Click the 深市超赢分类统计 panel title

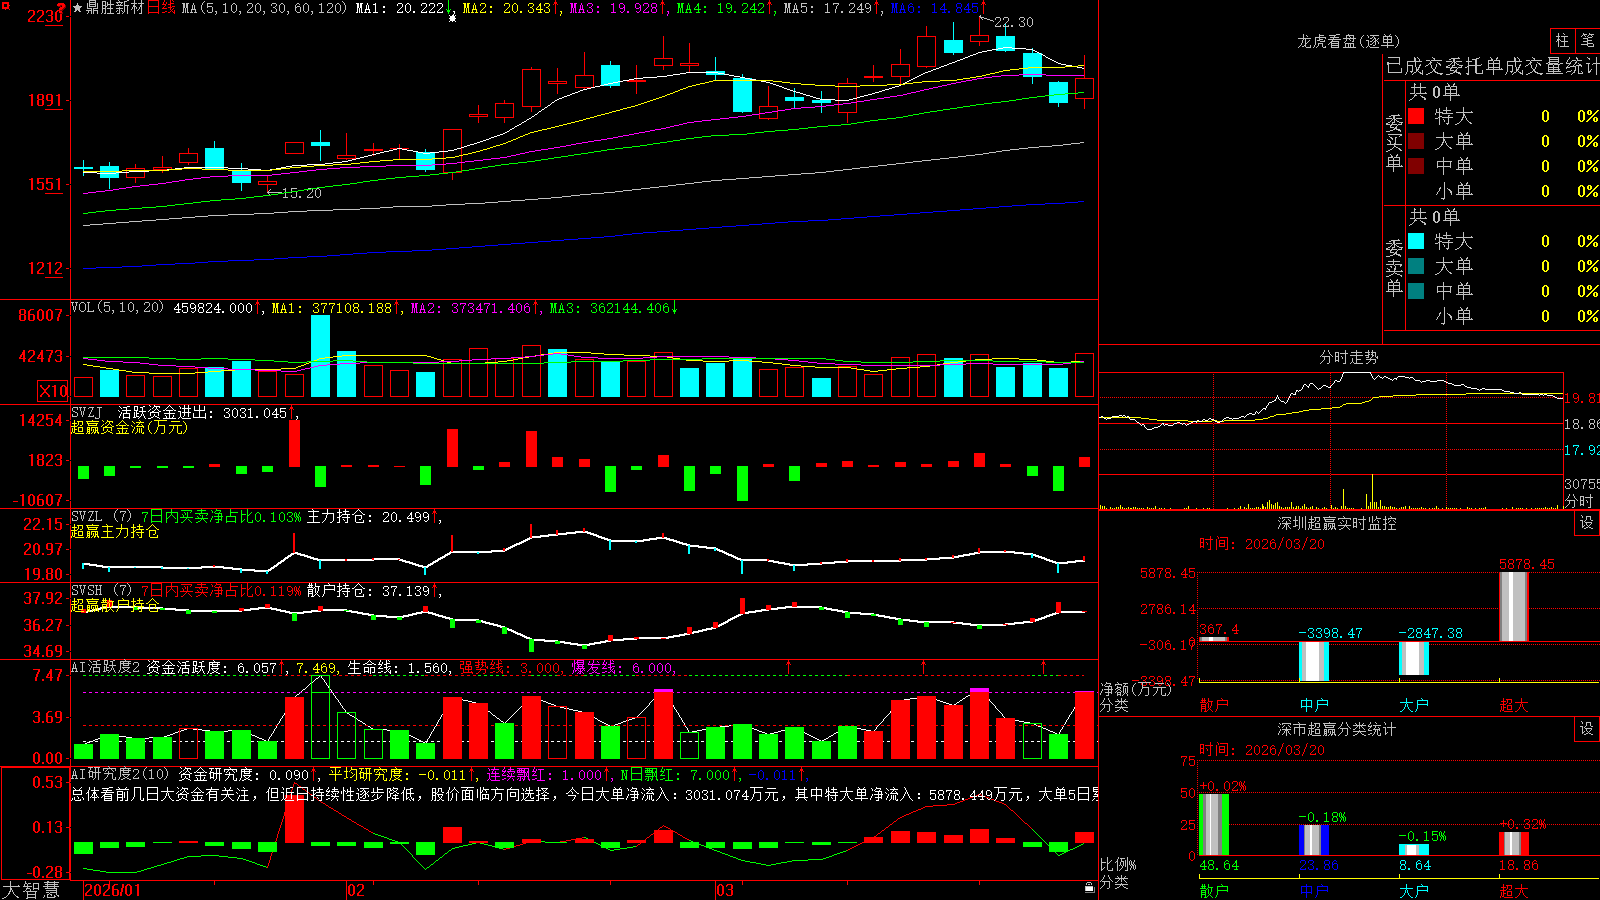pos(1336,729)
